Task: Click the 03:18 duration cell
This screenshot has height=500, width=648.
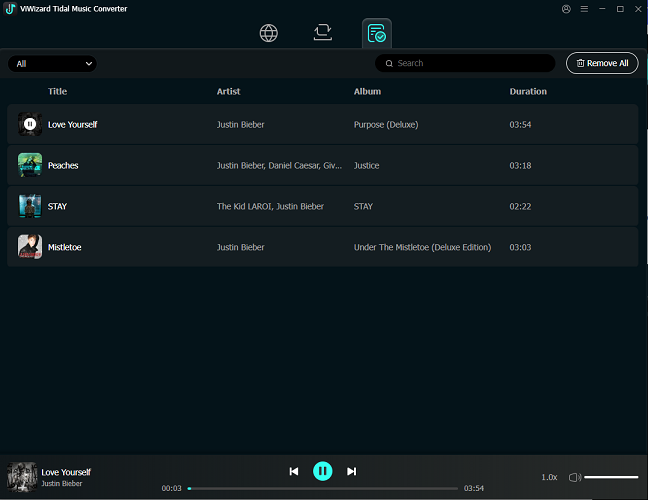Action: (520, 165)
